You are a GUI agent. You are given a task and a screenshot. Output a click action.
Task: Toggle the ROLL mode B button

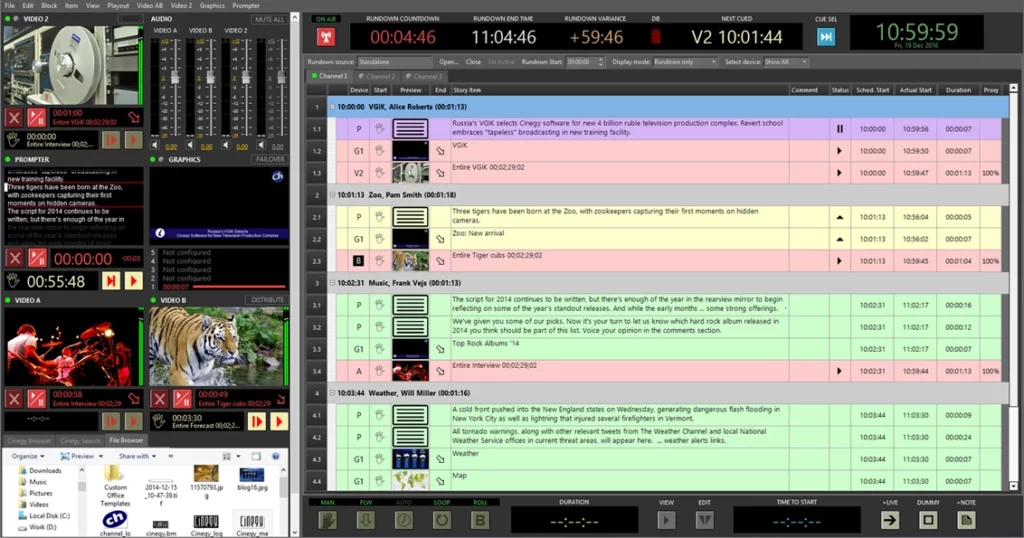[x=480, y=520]
